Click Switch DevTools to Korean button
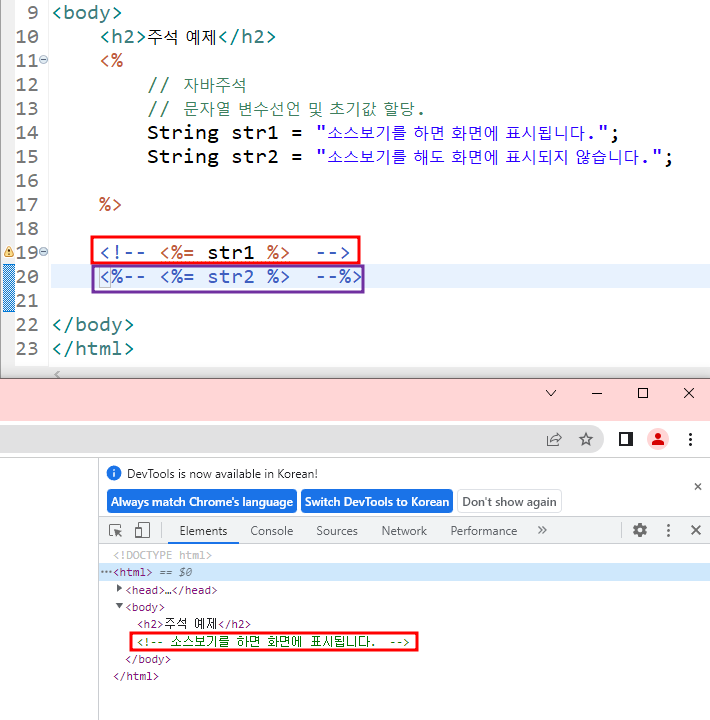The width and height of the screenshot is (710, 720). click(x=377, y=501)
